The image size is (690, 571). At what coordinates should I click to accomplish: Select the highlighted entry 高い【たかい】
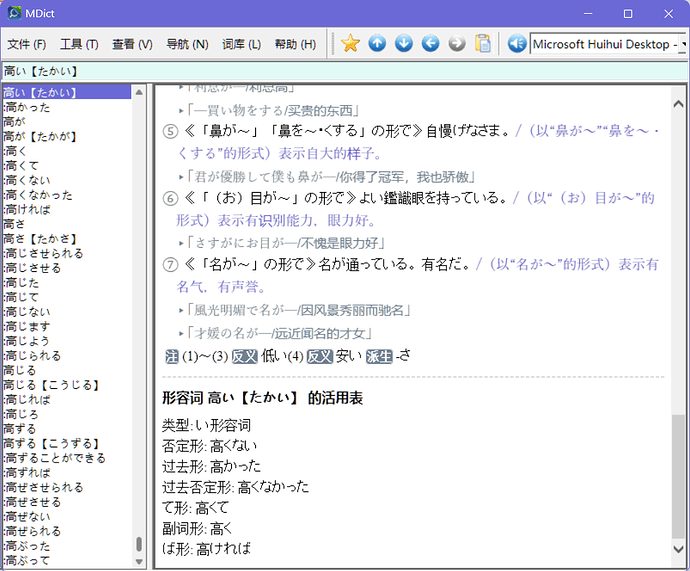tap(67, 92)
